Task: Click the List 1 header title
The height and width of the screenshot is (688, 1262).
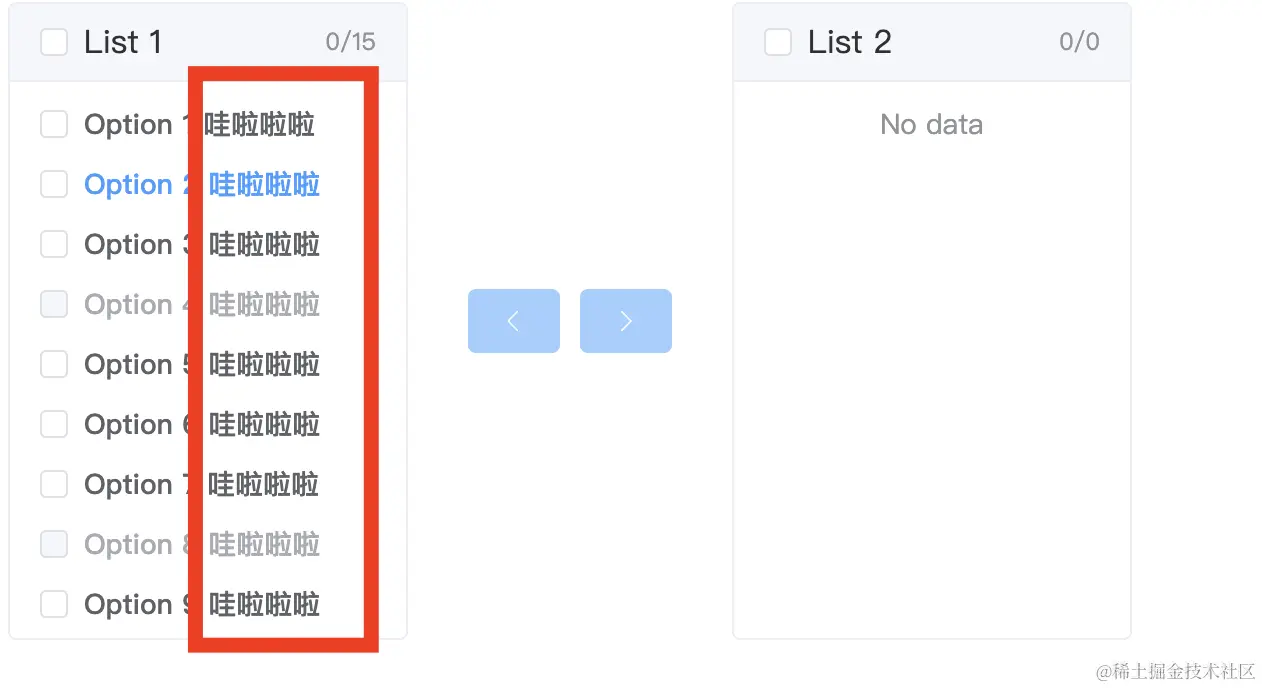Action: pyautogui.click(x=123, y=41)
